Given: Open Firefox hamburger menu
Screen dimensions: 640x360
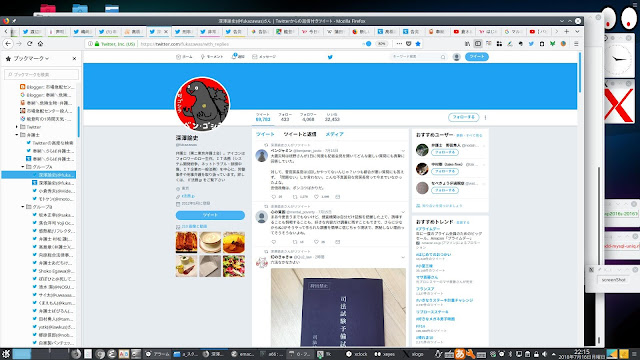Looking at the screenshot, I should pos(576,44).
